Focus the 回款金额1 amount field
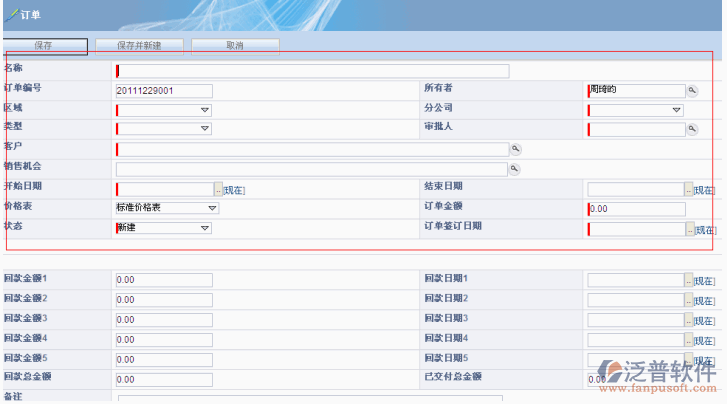Viewport: 727px width, 404px height. pyautogui.click(x=164, y=280)
